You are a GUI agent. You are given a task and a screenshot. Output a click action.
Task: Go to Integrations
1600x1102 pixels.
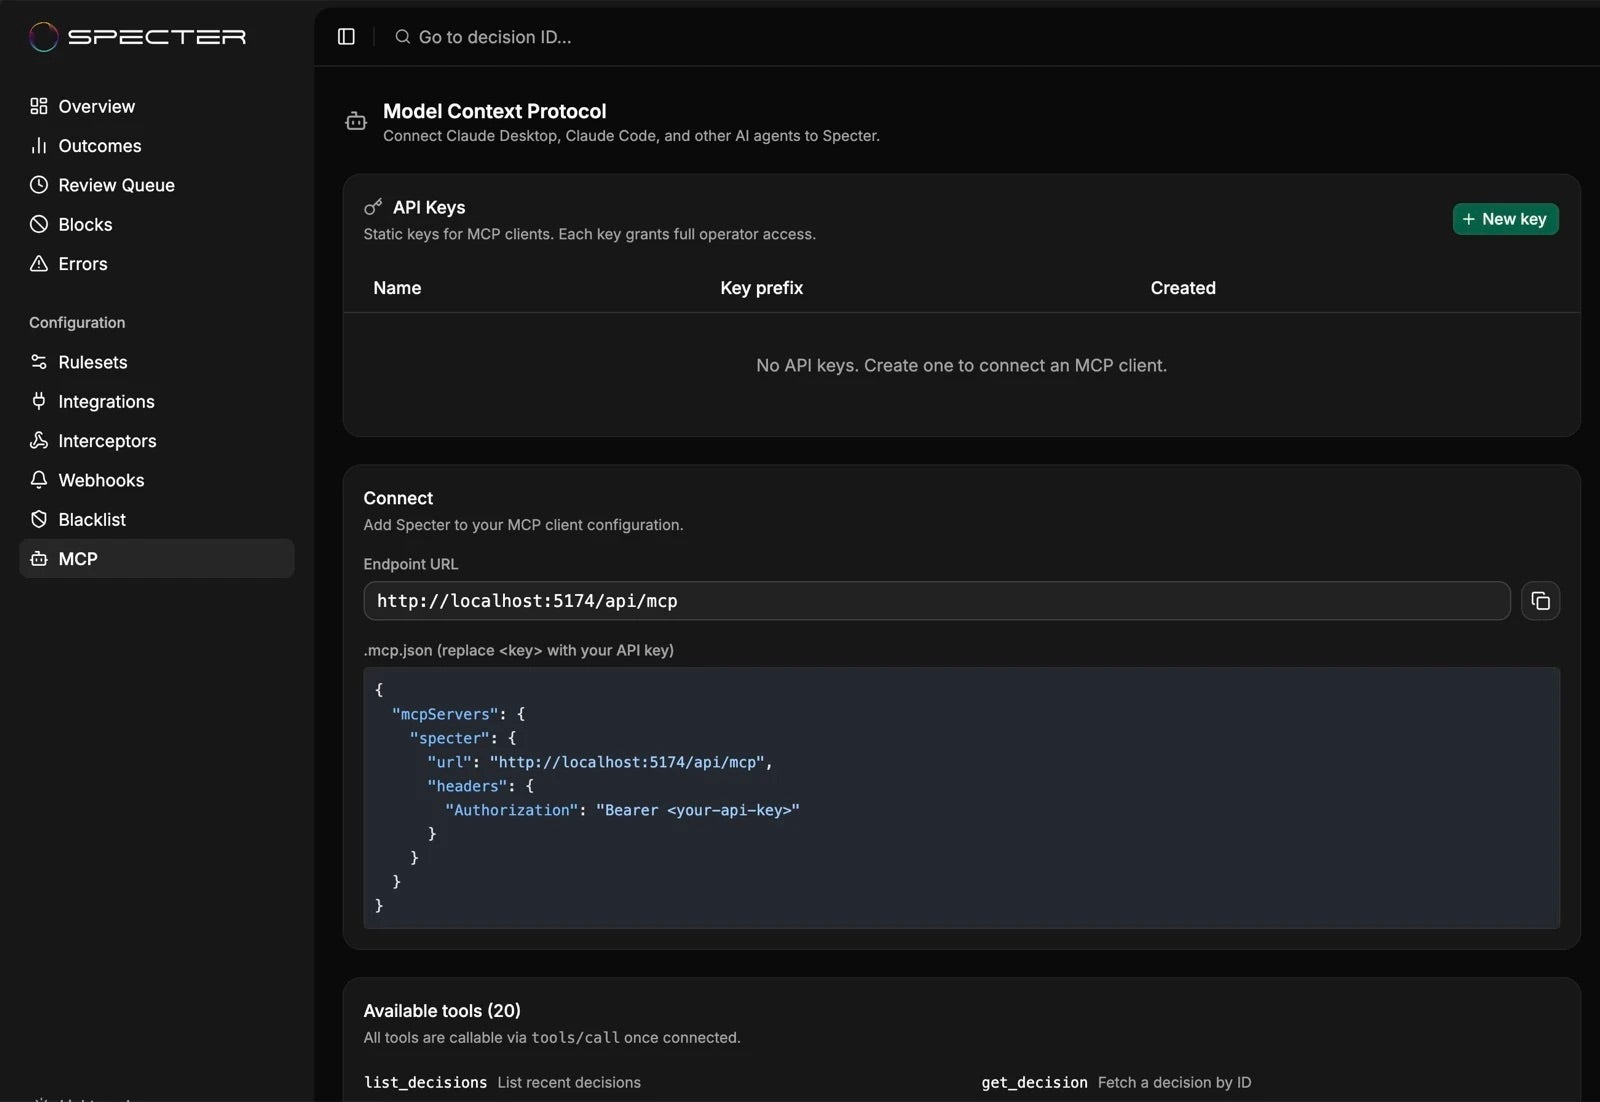click(x=157, y=401)
